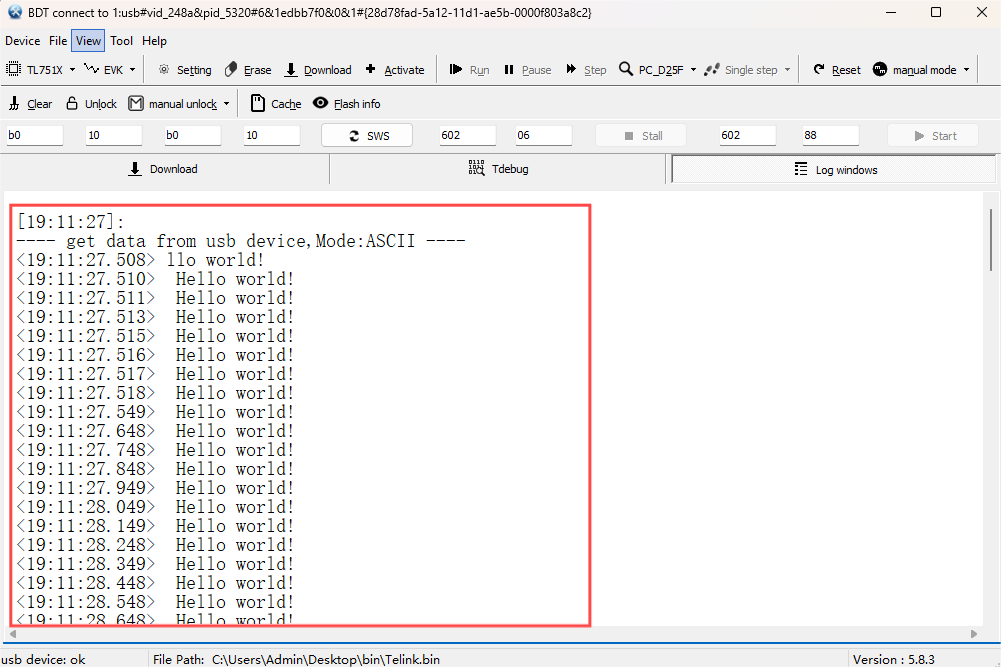Expand the EVK dropdown arrow
This screenshot has width=1001, height=667.
132,70
